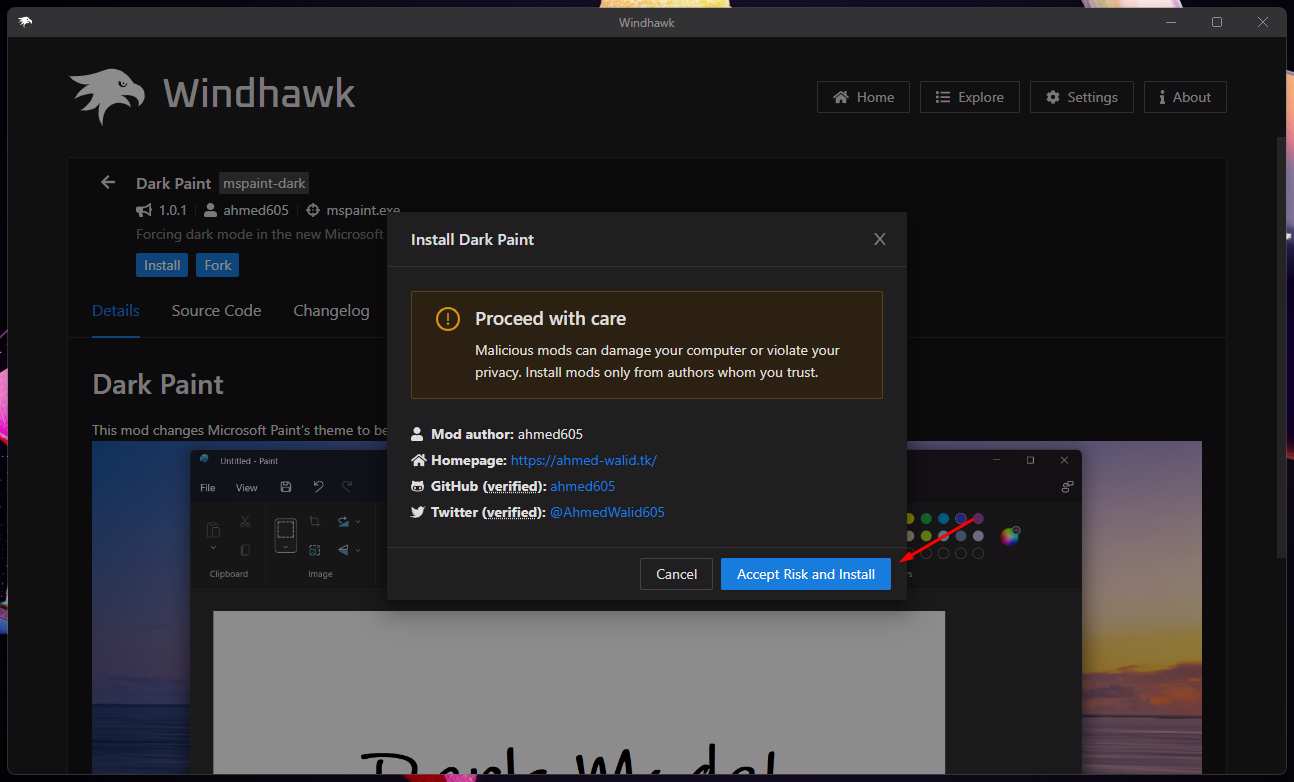Go to the Home page
Image resolution: width=1294 pixels, height=782 pixels.
(x=863, y=97)
